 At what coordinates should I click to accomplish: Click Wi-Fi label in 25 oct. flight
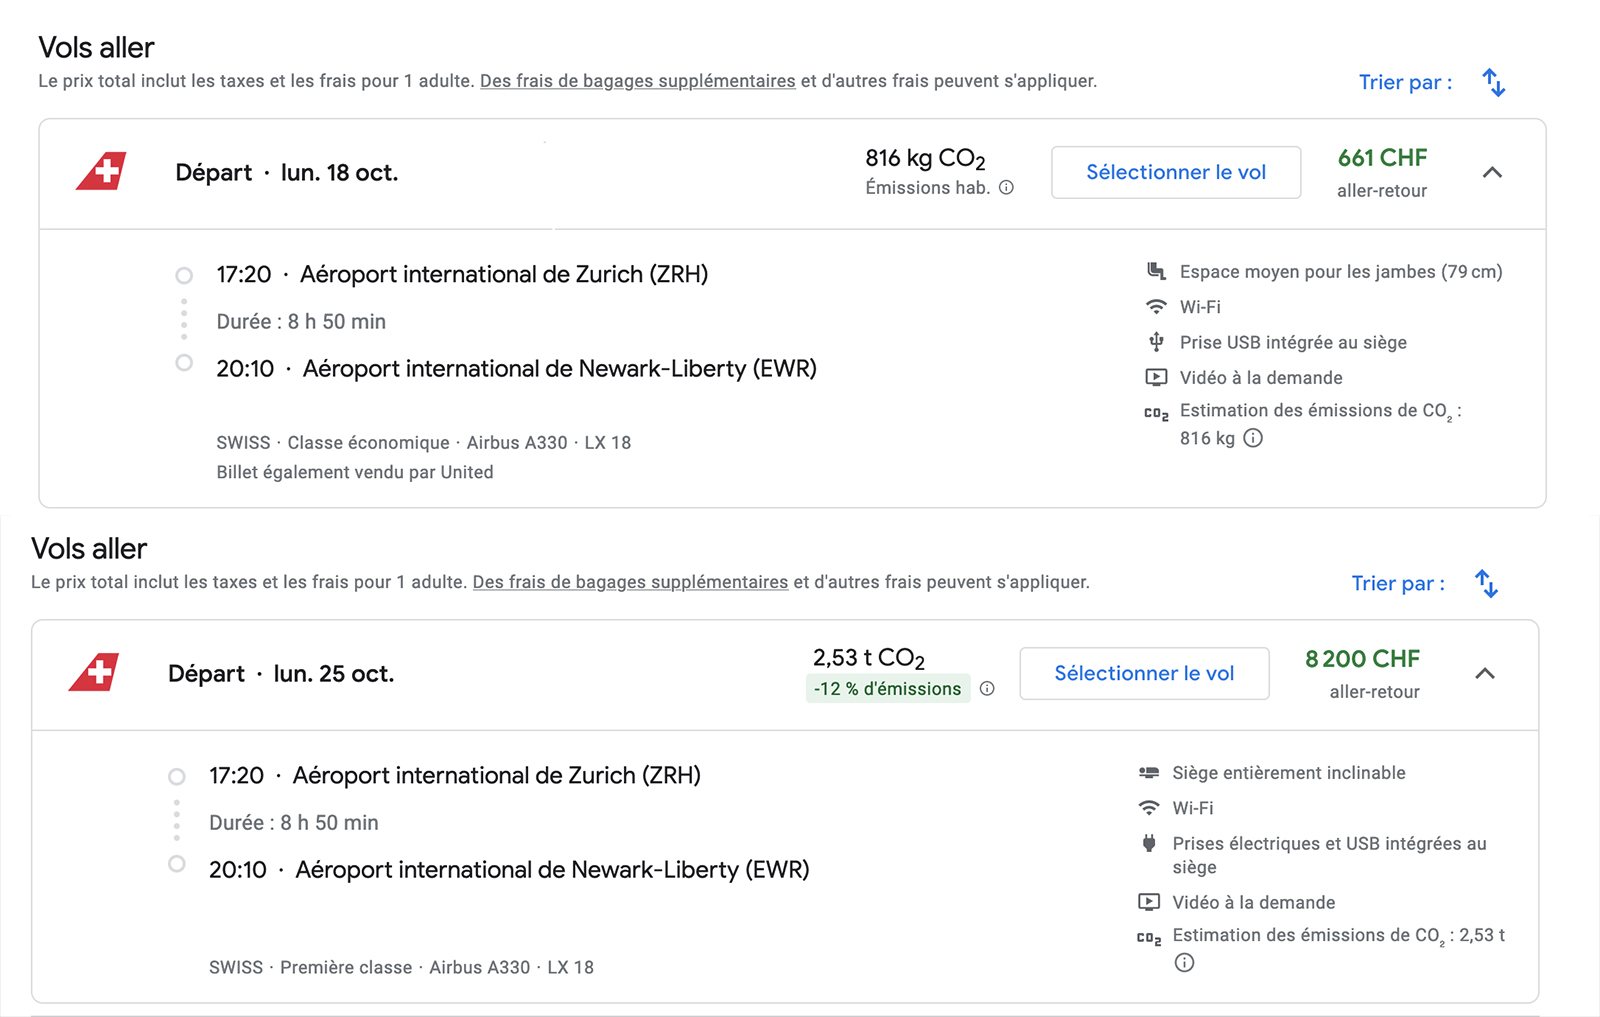click(x=1193, y=808)
